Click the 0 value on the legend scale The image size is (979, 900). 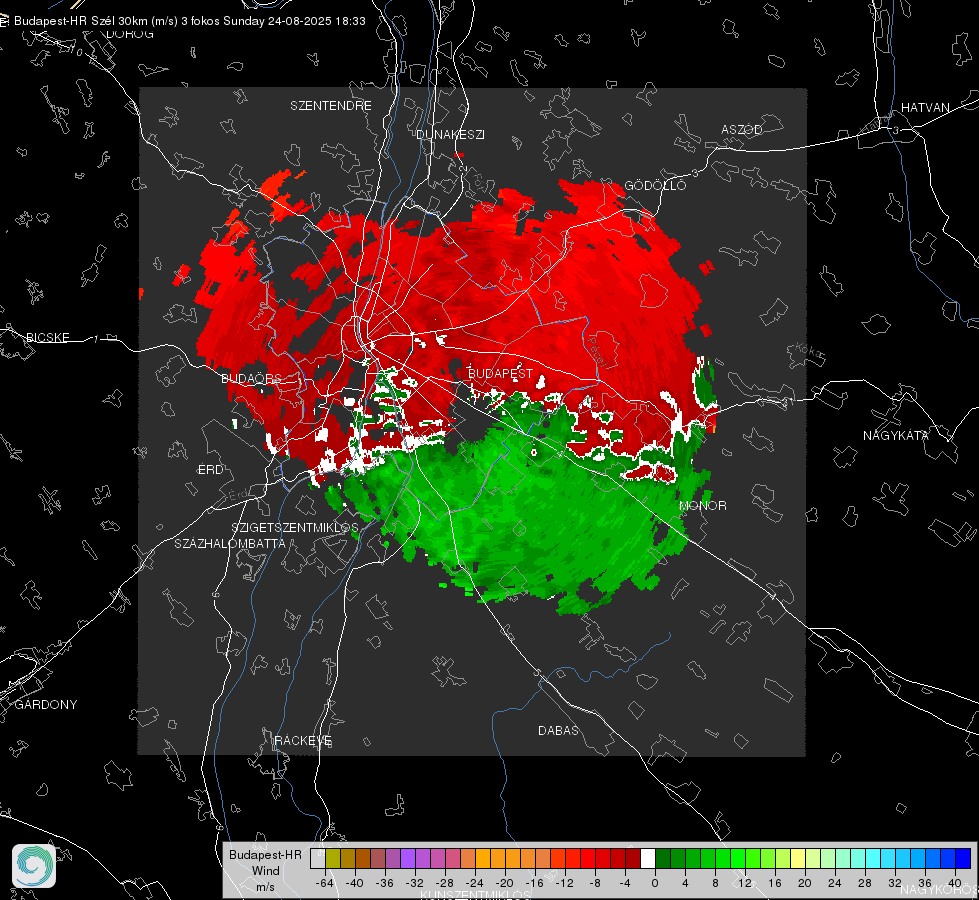point(654,883)
